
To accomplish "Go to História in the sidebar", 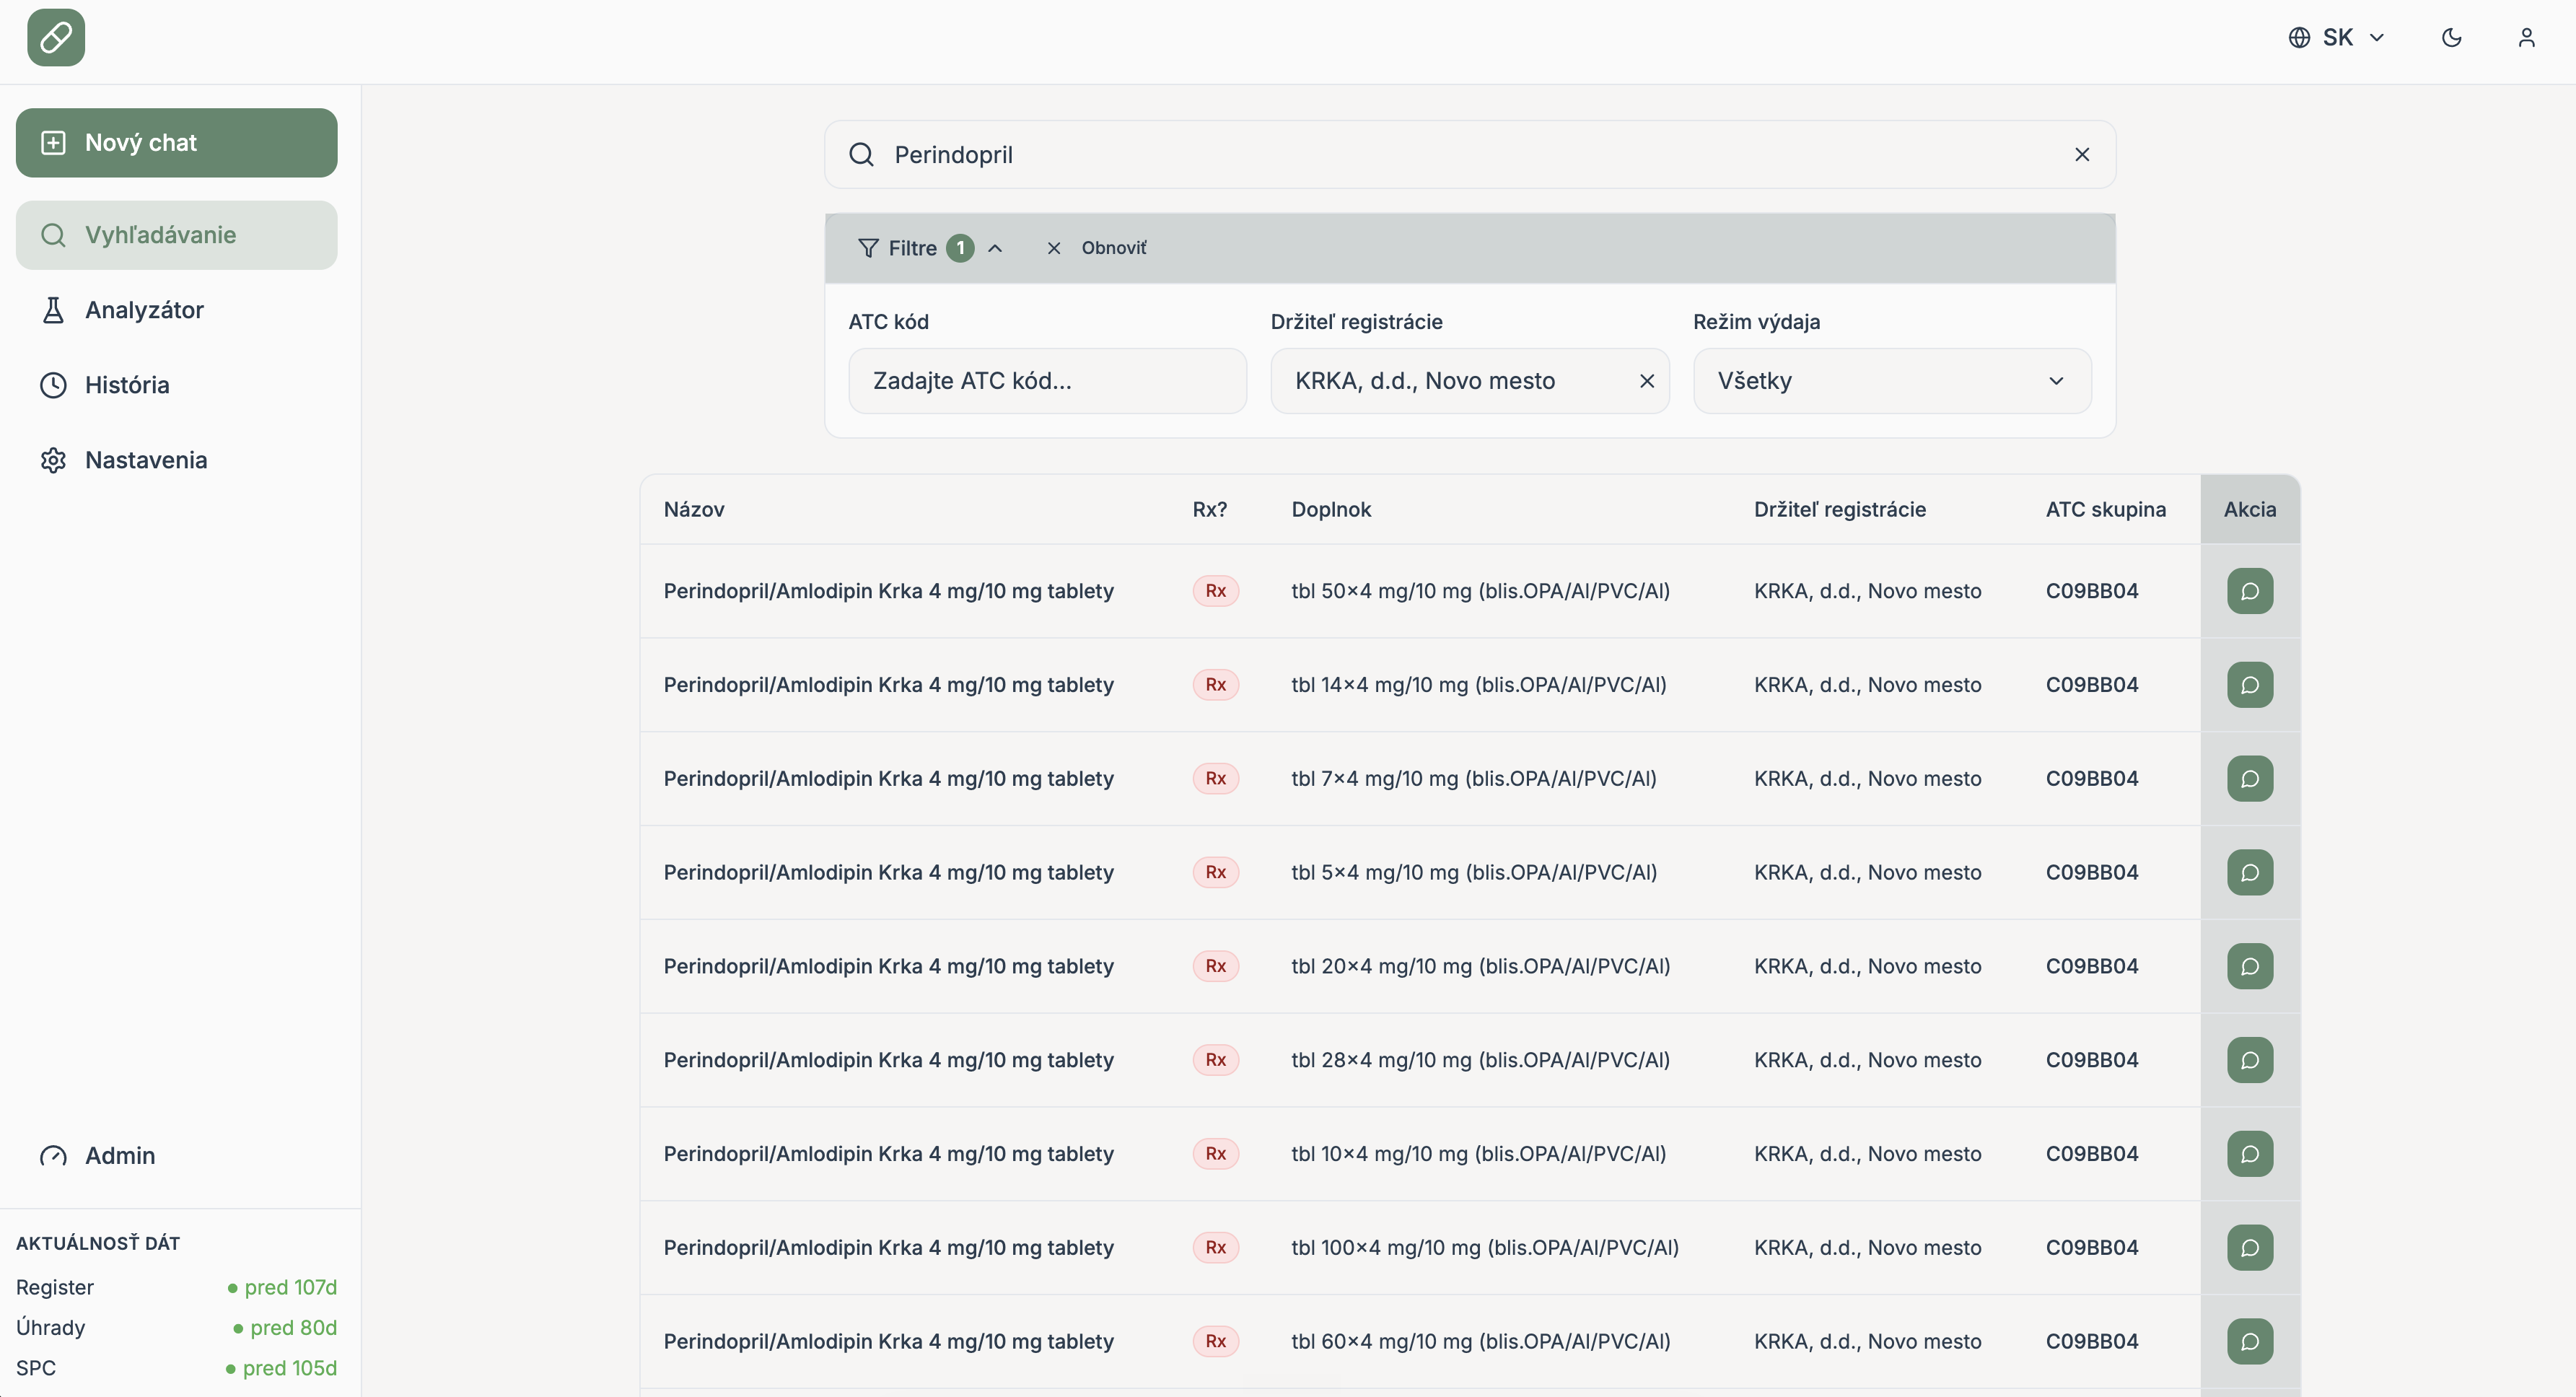I will click(177, 385).
